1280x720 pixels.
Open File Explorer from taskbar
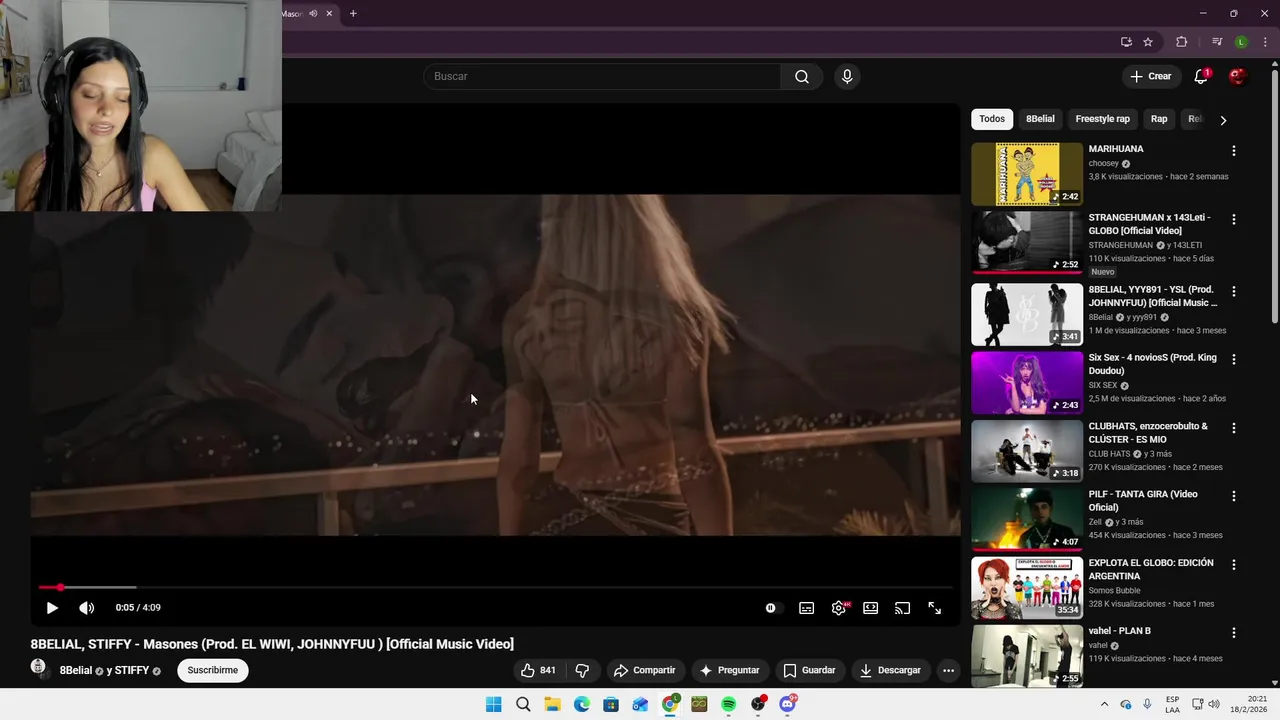(552, 704)
